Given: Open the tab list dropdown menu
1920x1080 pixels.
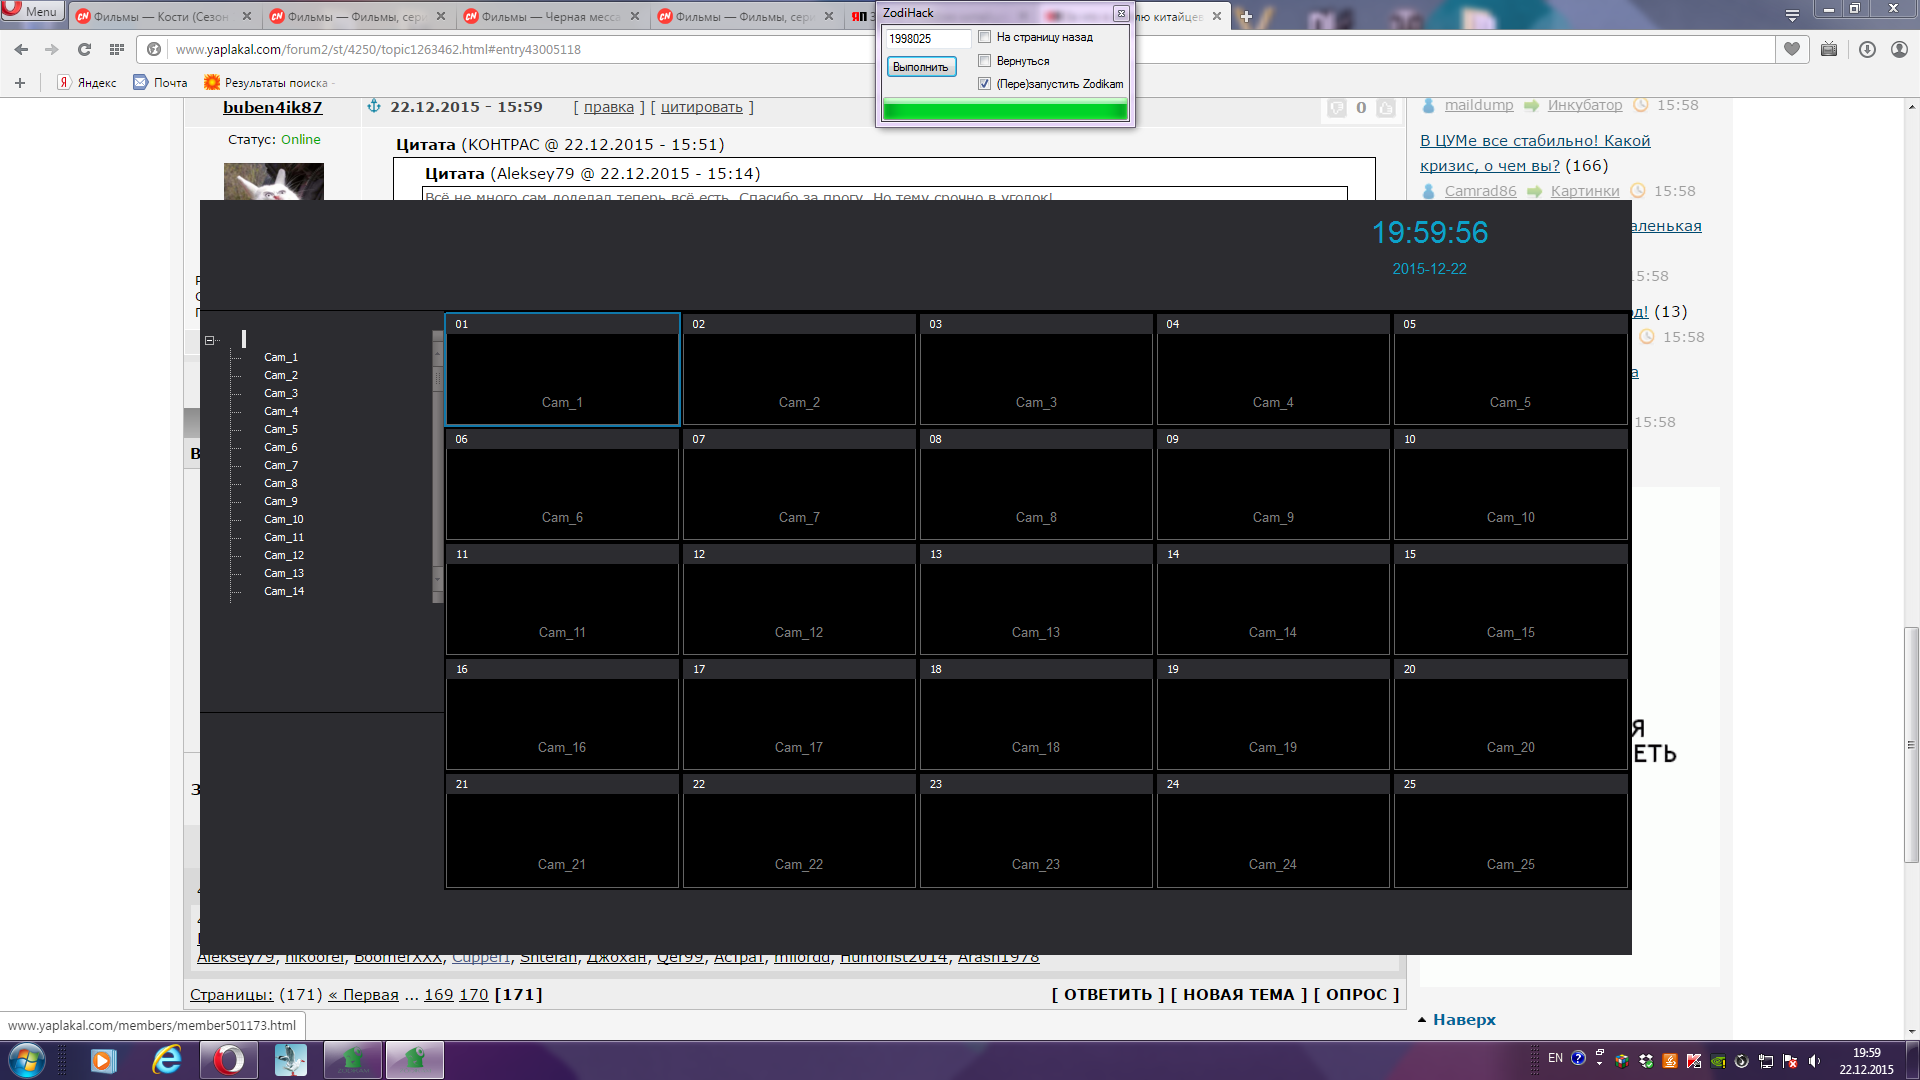Looking at the screenshot, I should [1792, 16].
